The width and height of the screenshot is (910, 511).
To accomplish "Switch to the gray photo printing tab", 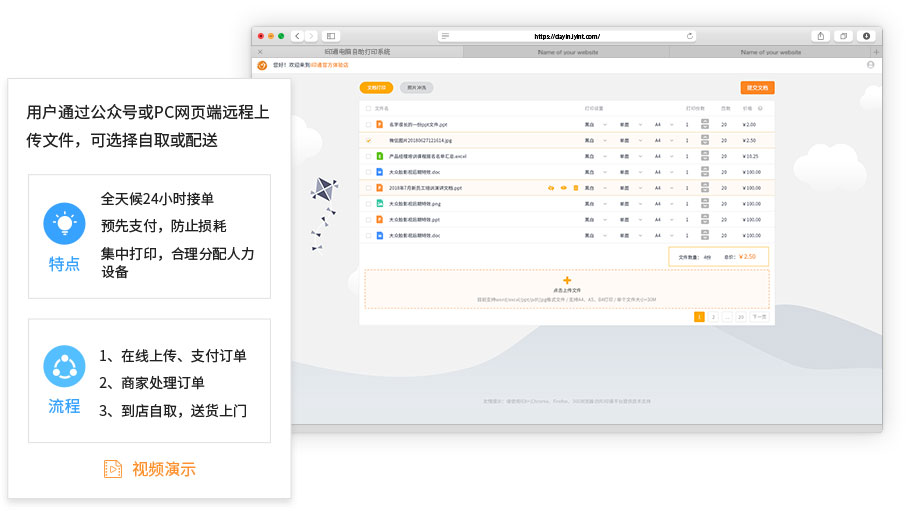I will (x=416, y=88).
